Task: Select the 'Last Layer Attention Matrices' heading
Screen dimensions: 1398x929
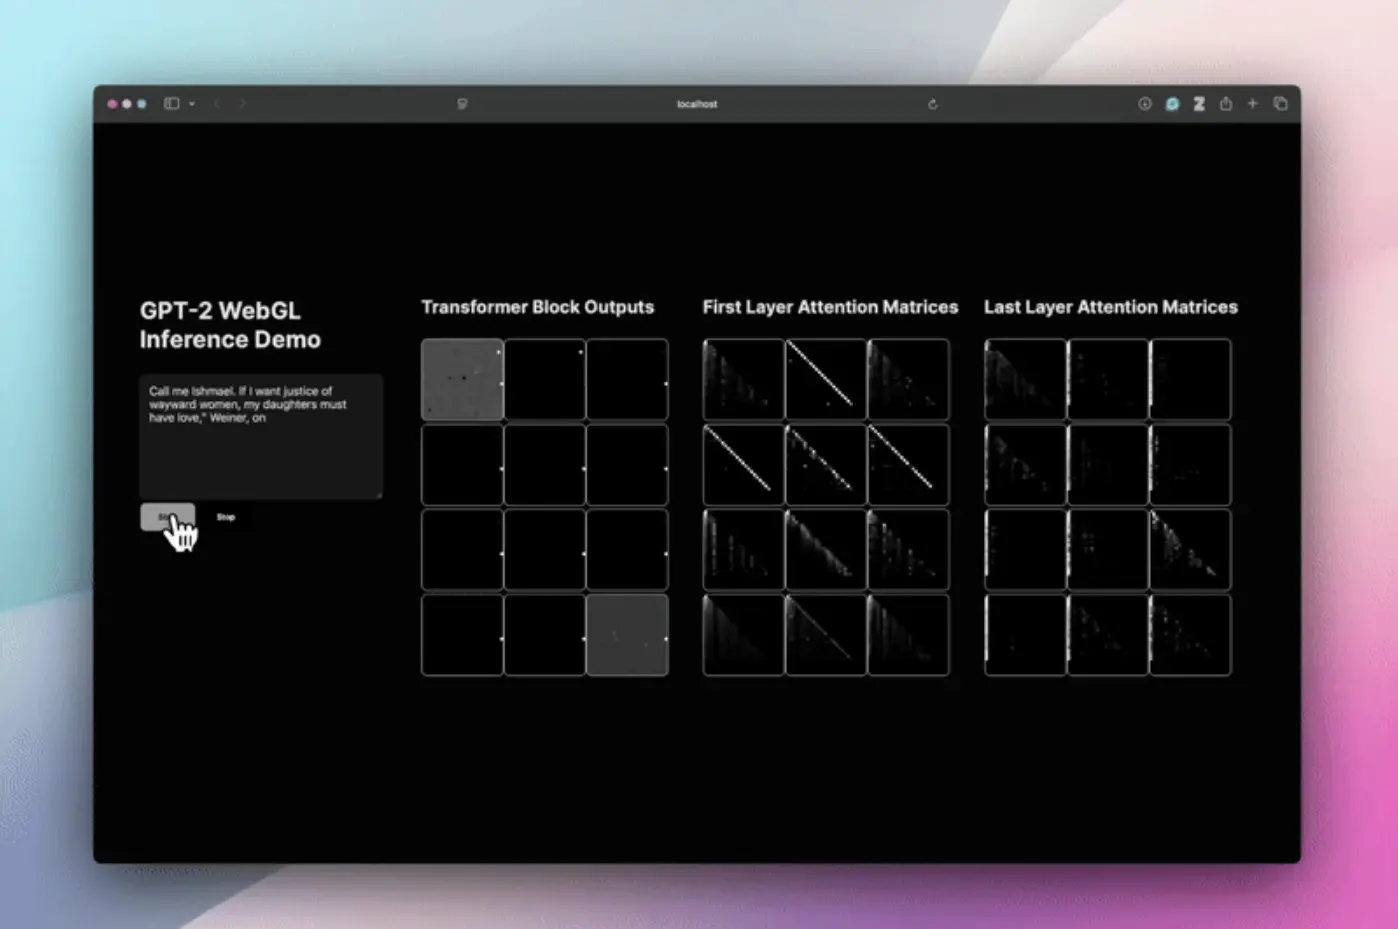Action: coord(1111,307)
